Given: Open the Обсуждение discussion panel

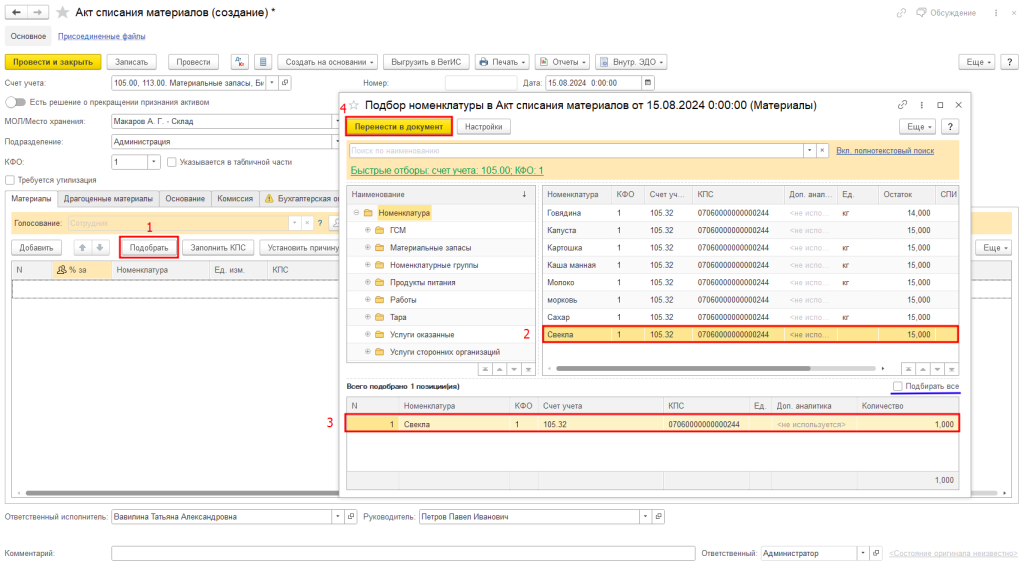Looking at the screenshot, I should pos(919,12).
